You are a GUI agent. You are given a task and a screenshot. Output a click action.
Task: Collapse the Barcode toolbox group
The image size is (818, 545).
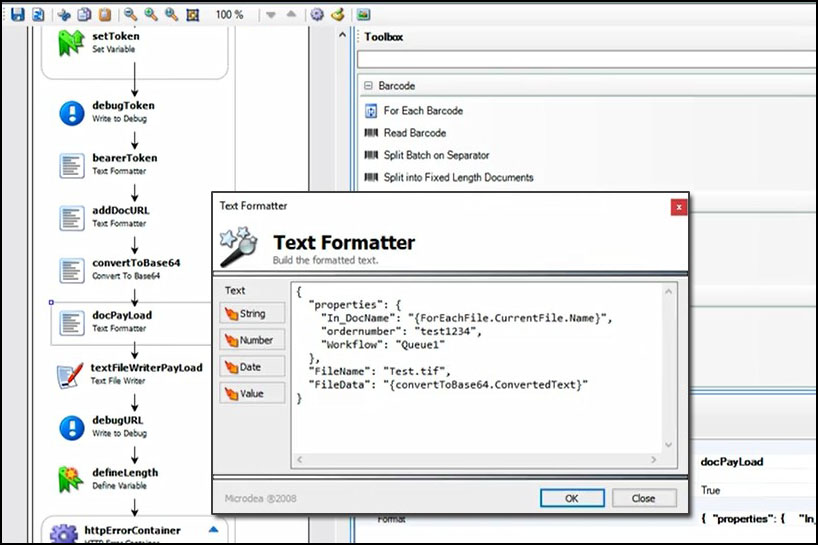click(x=368, y=86)
